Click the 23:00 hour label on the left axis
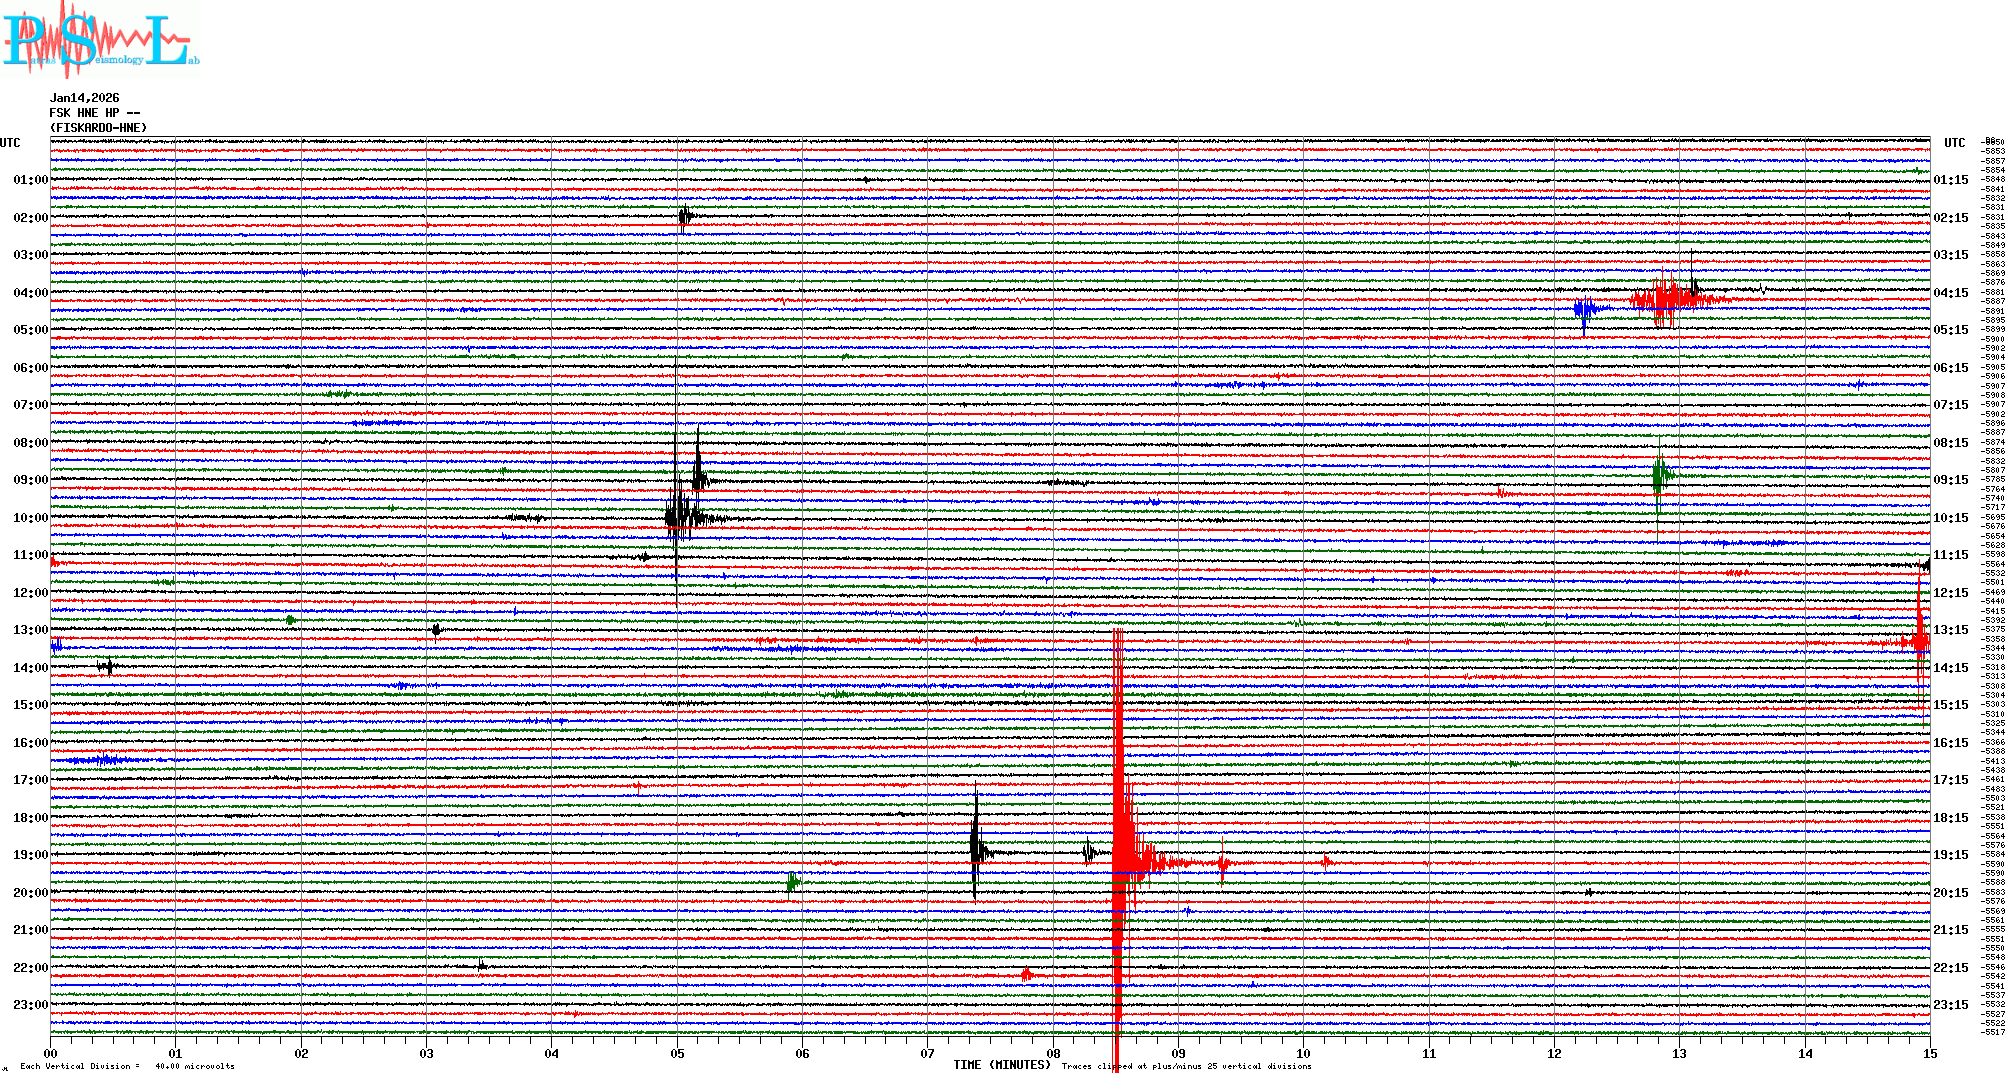This screenshot has width=2010, height=1080. pos(30,1005)
